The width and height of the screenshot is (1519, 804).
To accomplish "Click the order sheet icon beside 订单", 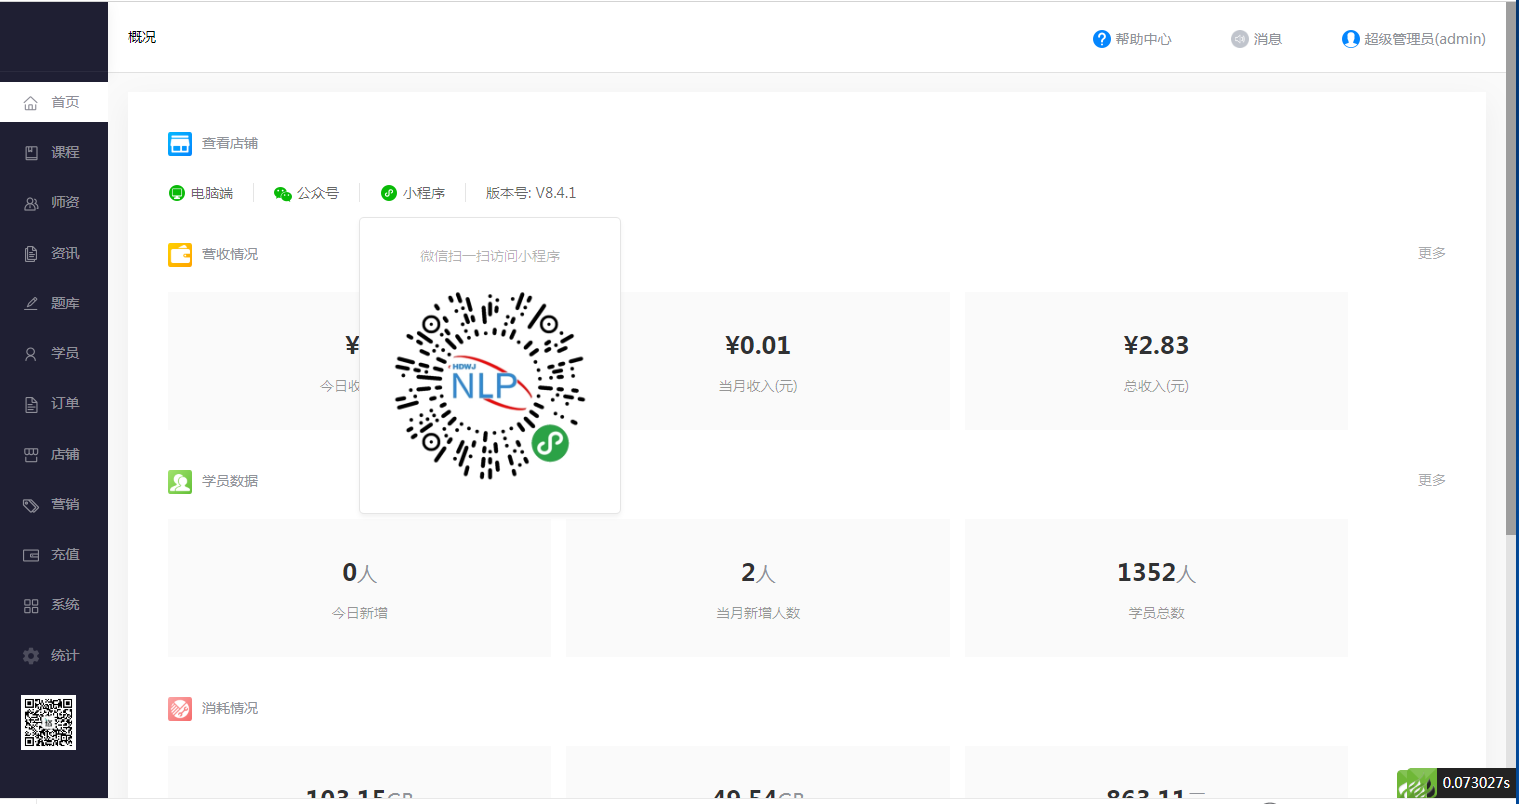I will 31,404.
